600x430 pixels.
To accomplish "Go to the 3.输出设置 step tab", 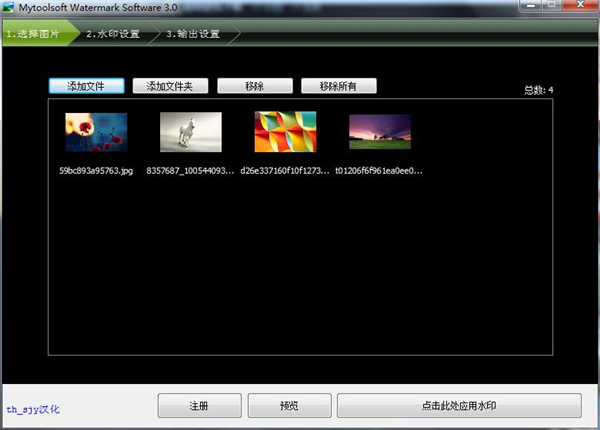I will click(192, 34).
